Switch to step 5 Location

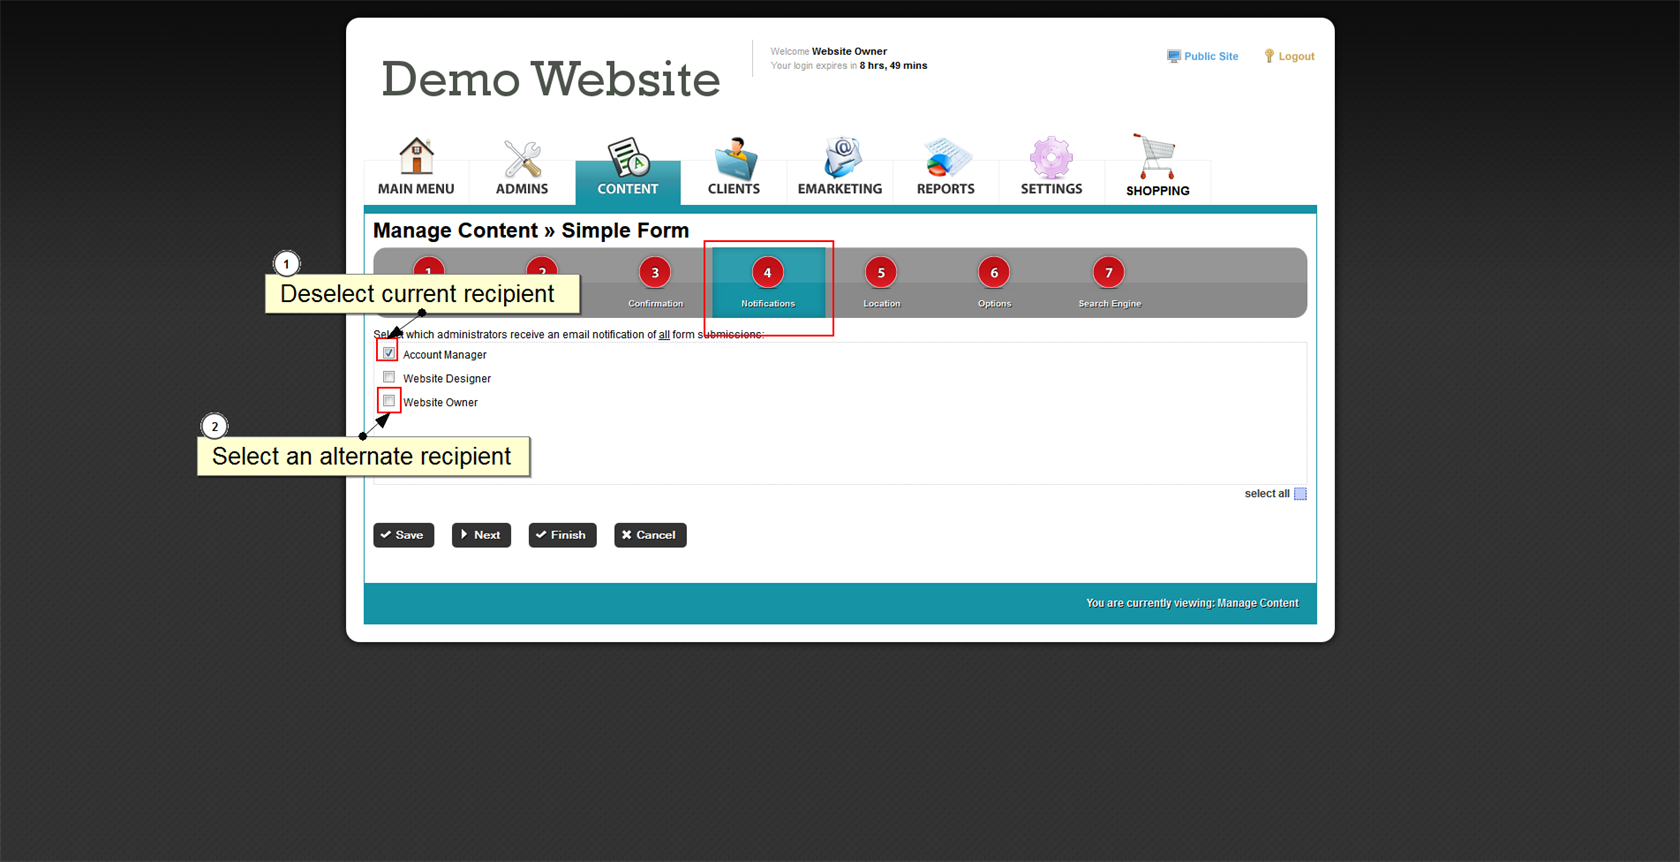click(x=881, y=273)
